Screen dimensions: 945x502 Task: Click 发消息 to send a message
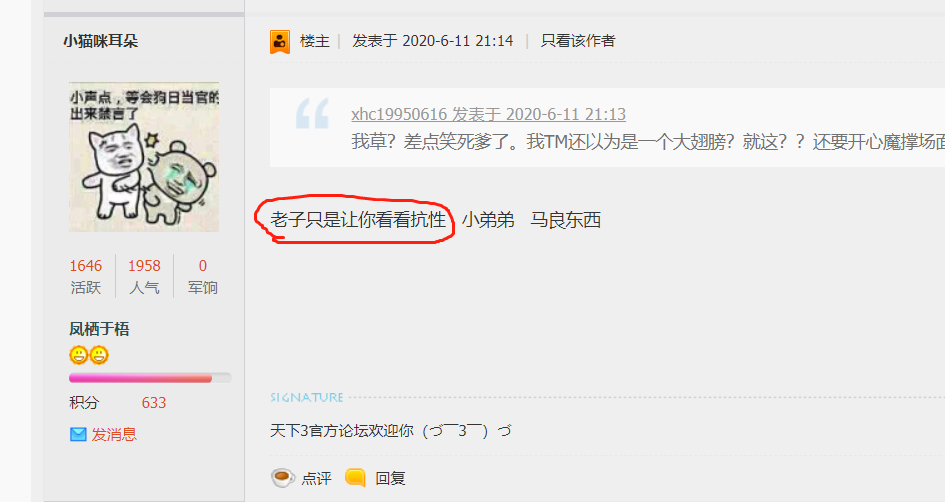point(114,435)
